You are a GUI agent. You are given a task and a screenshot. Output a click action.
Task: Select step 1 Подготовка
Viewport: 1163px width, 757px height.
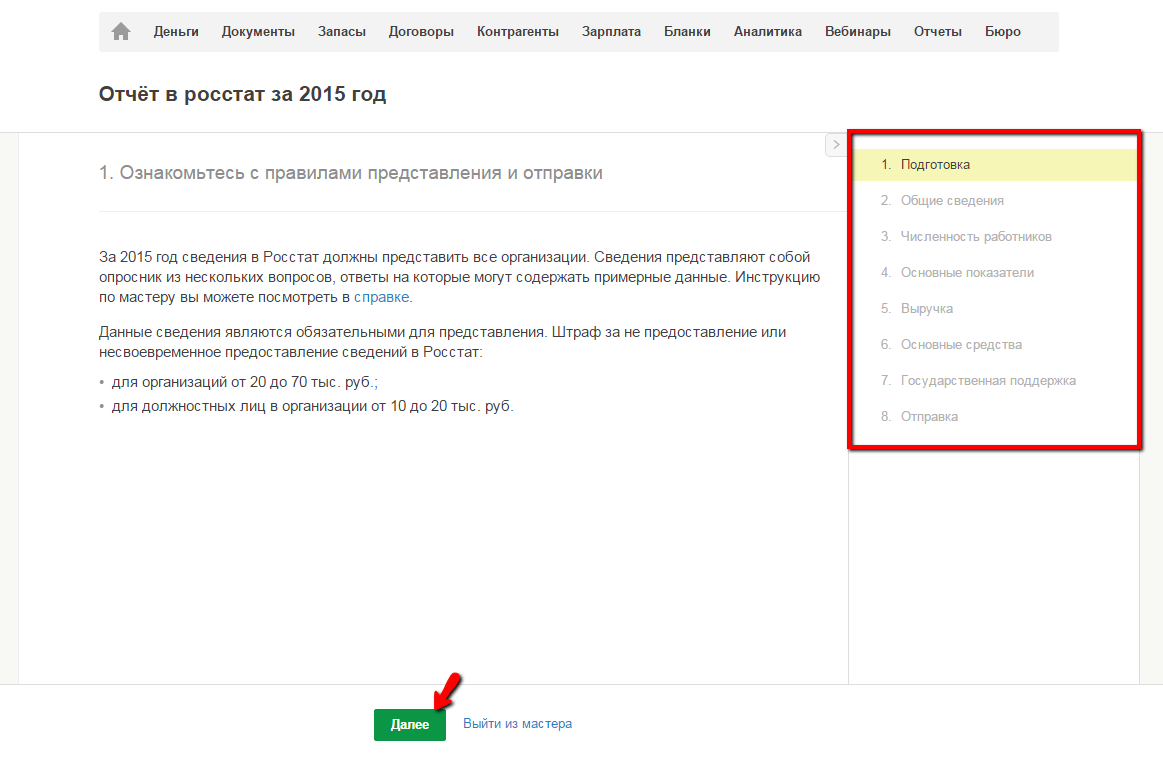(x=995, y=165)
